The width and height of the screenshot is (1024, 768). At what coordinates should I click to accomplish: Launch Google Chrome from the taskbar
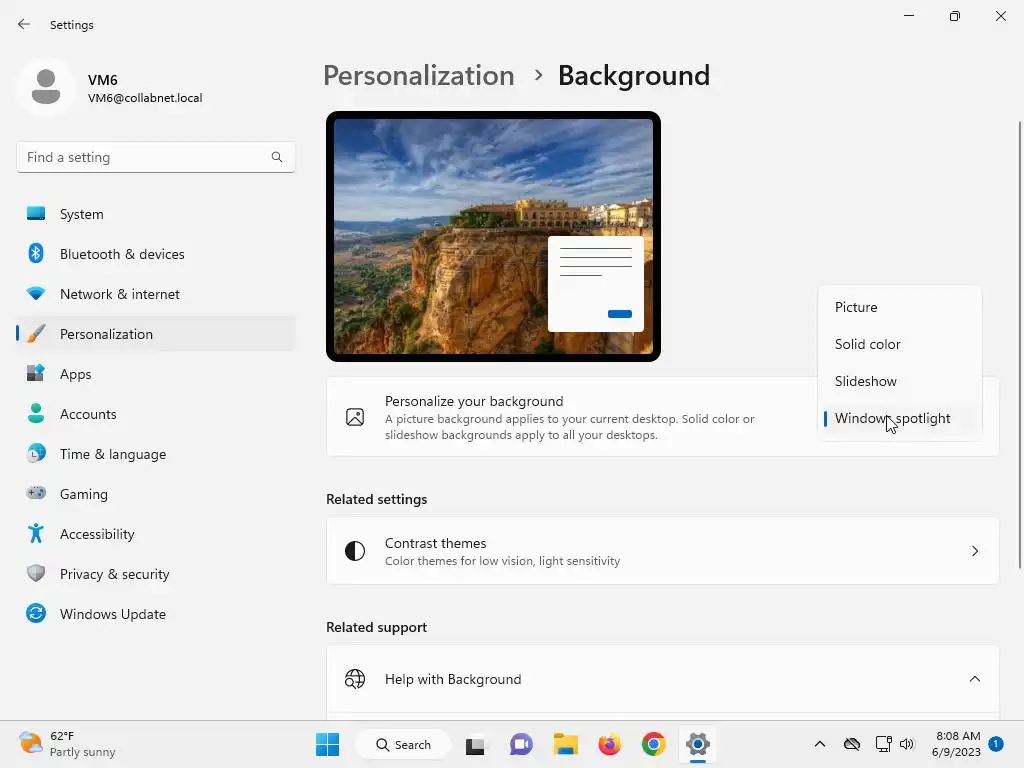point(654,744)
